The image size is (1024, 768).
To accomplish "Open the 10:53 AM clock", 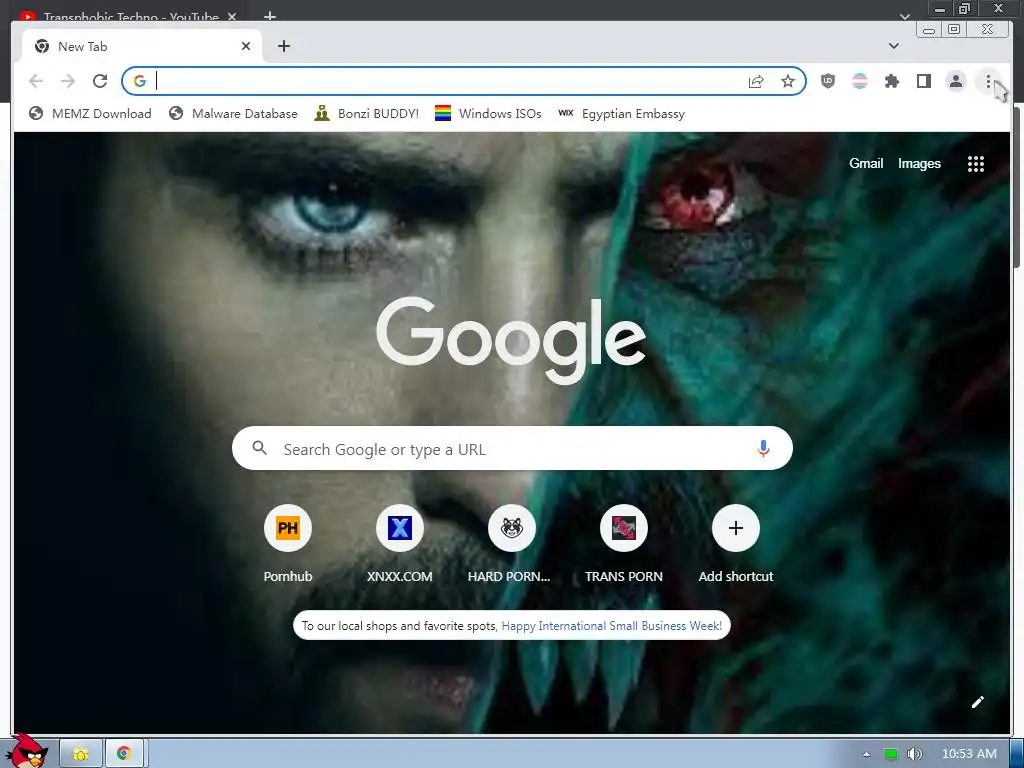I will click(x=969, y=754).
